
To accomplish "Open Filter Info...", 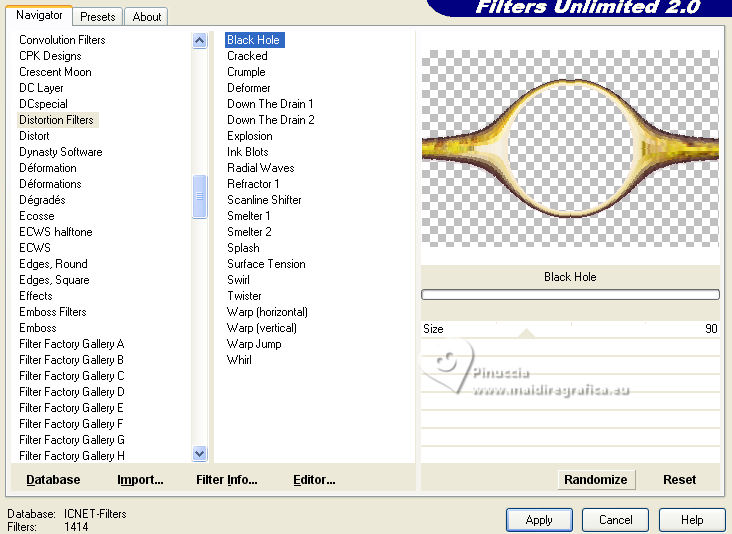I will click(226, 480).
